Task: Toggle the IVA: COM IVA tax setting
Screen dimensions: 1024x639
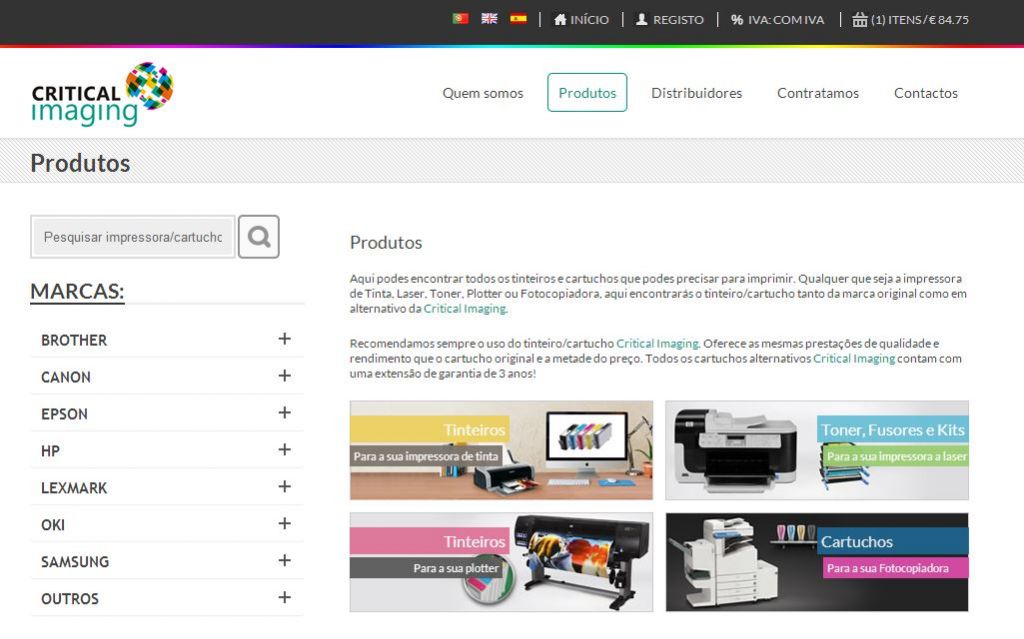Action: point(777,20)
